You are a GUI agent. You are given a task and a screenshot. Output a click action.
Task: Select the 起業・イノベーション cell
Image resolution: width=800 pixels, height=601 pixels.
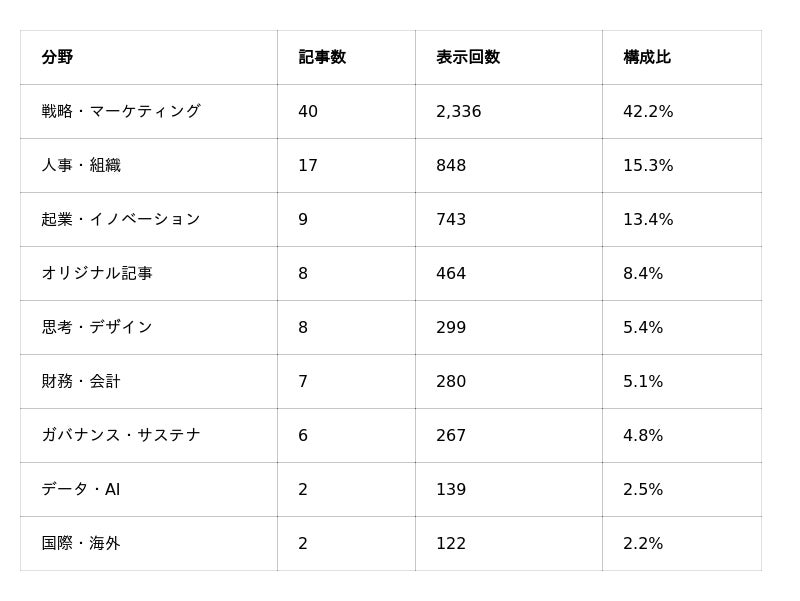coord(148,219)
